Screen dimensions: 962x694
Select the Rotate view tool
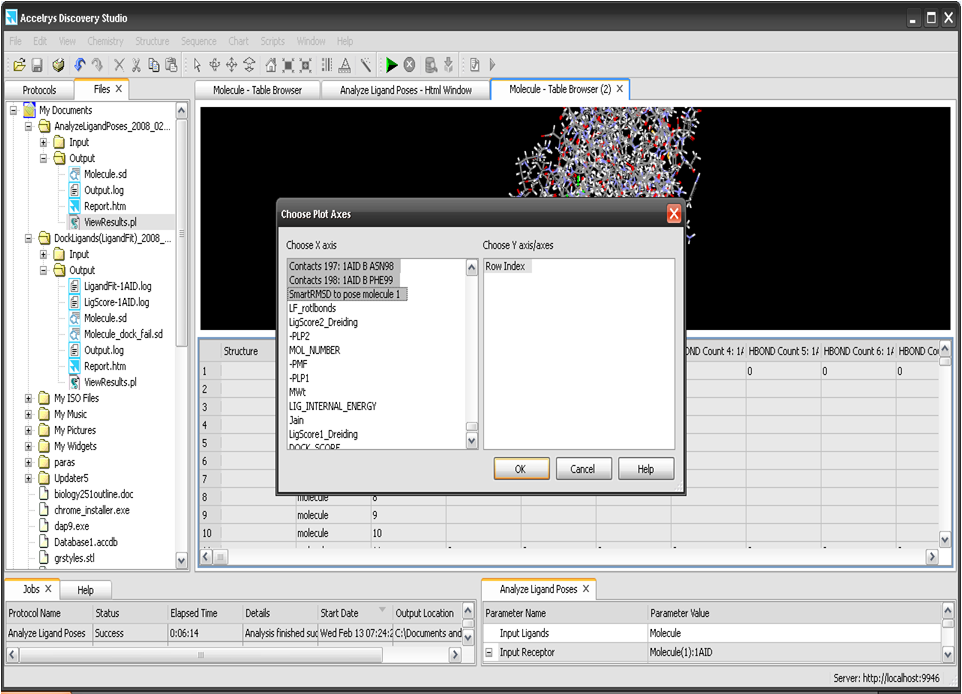pyautogui.click(x=215, y=64)
